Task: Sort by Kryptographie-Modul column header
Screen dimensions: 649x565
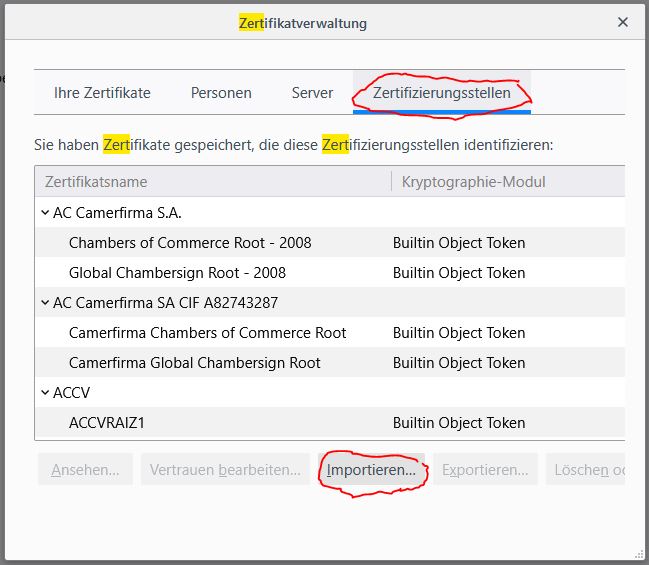Action: pyautogui.click(x=473, y=182)
